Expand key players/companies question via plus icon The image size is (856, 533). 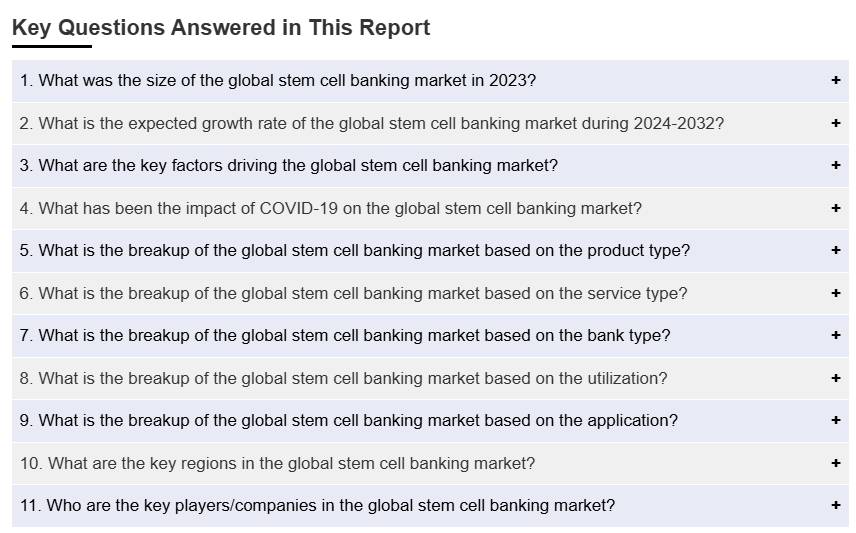coord(836,505)
